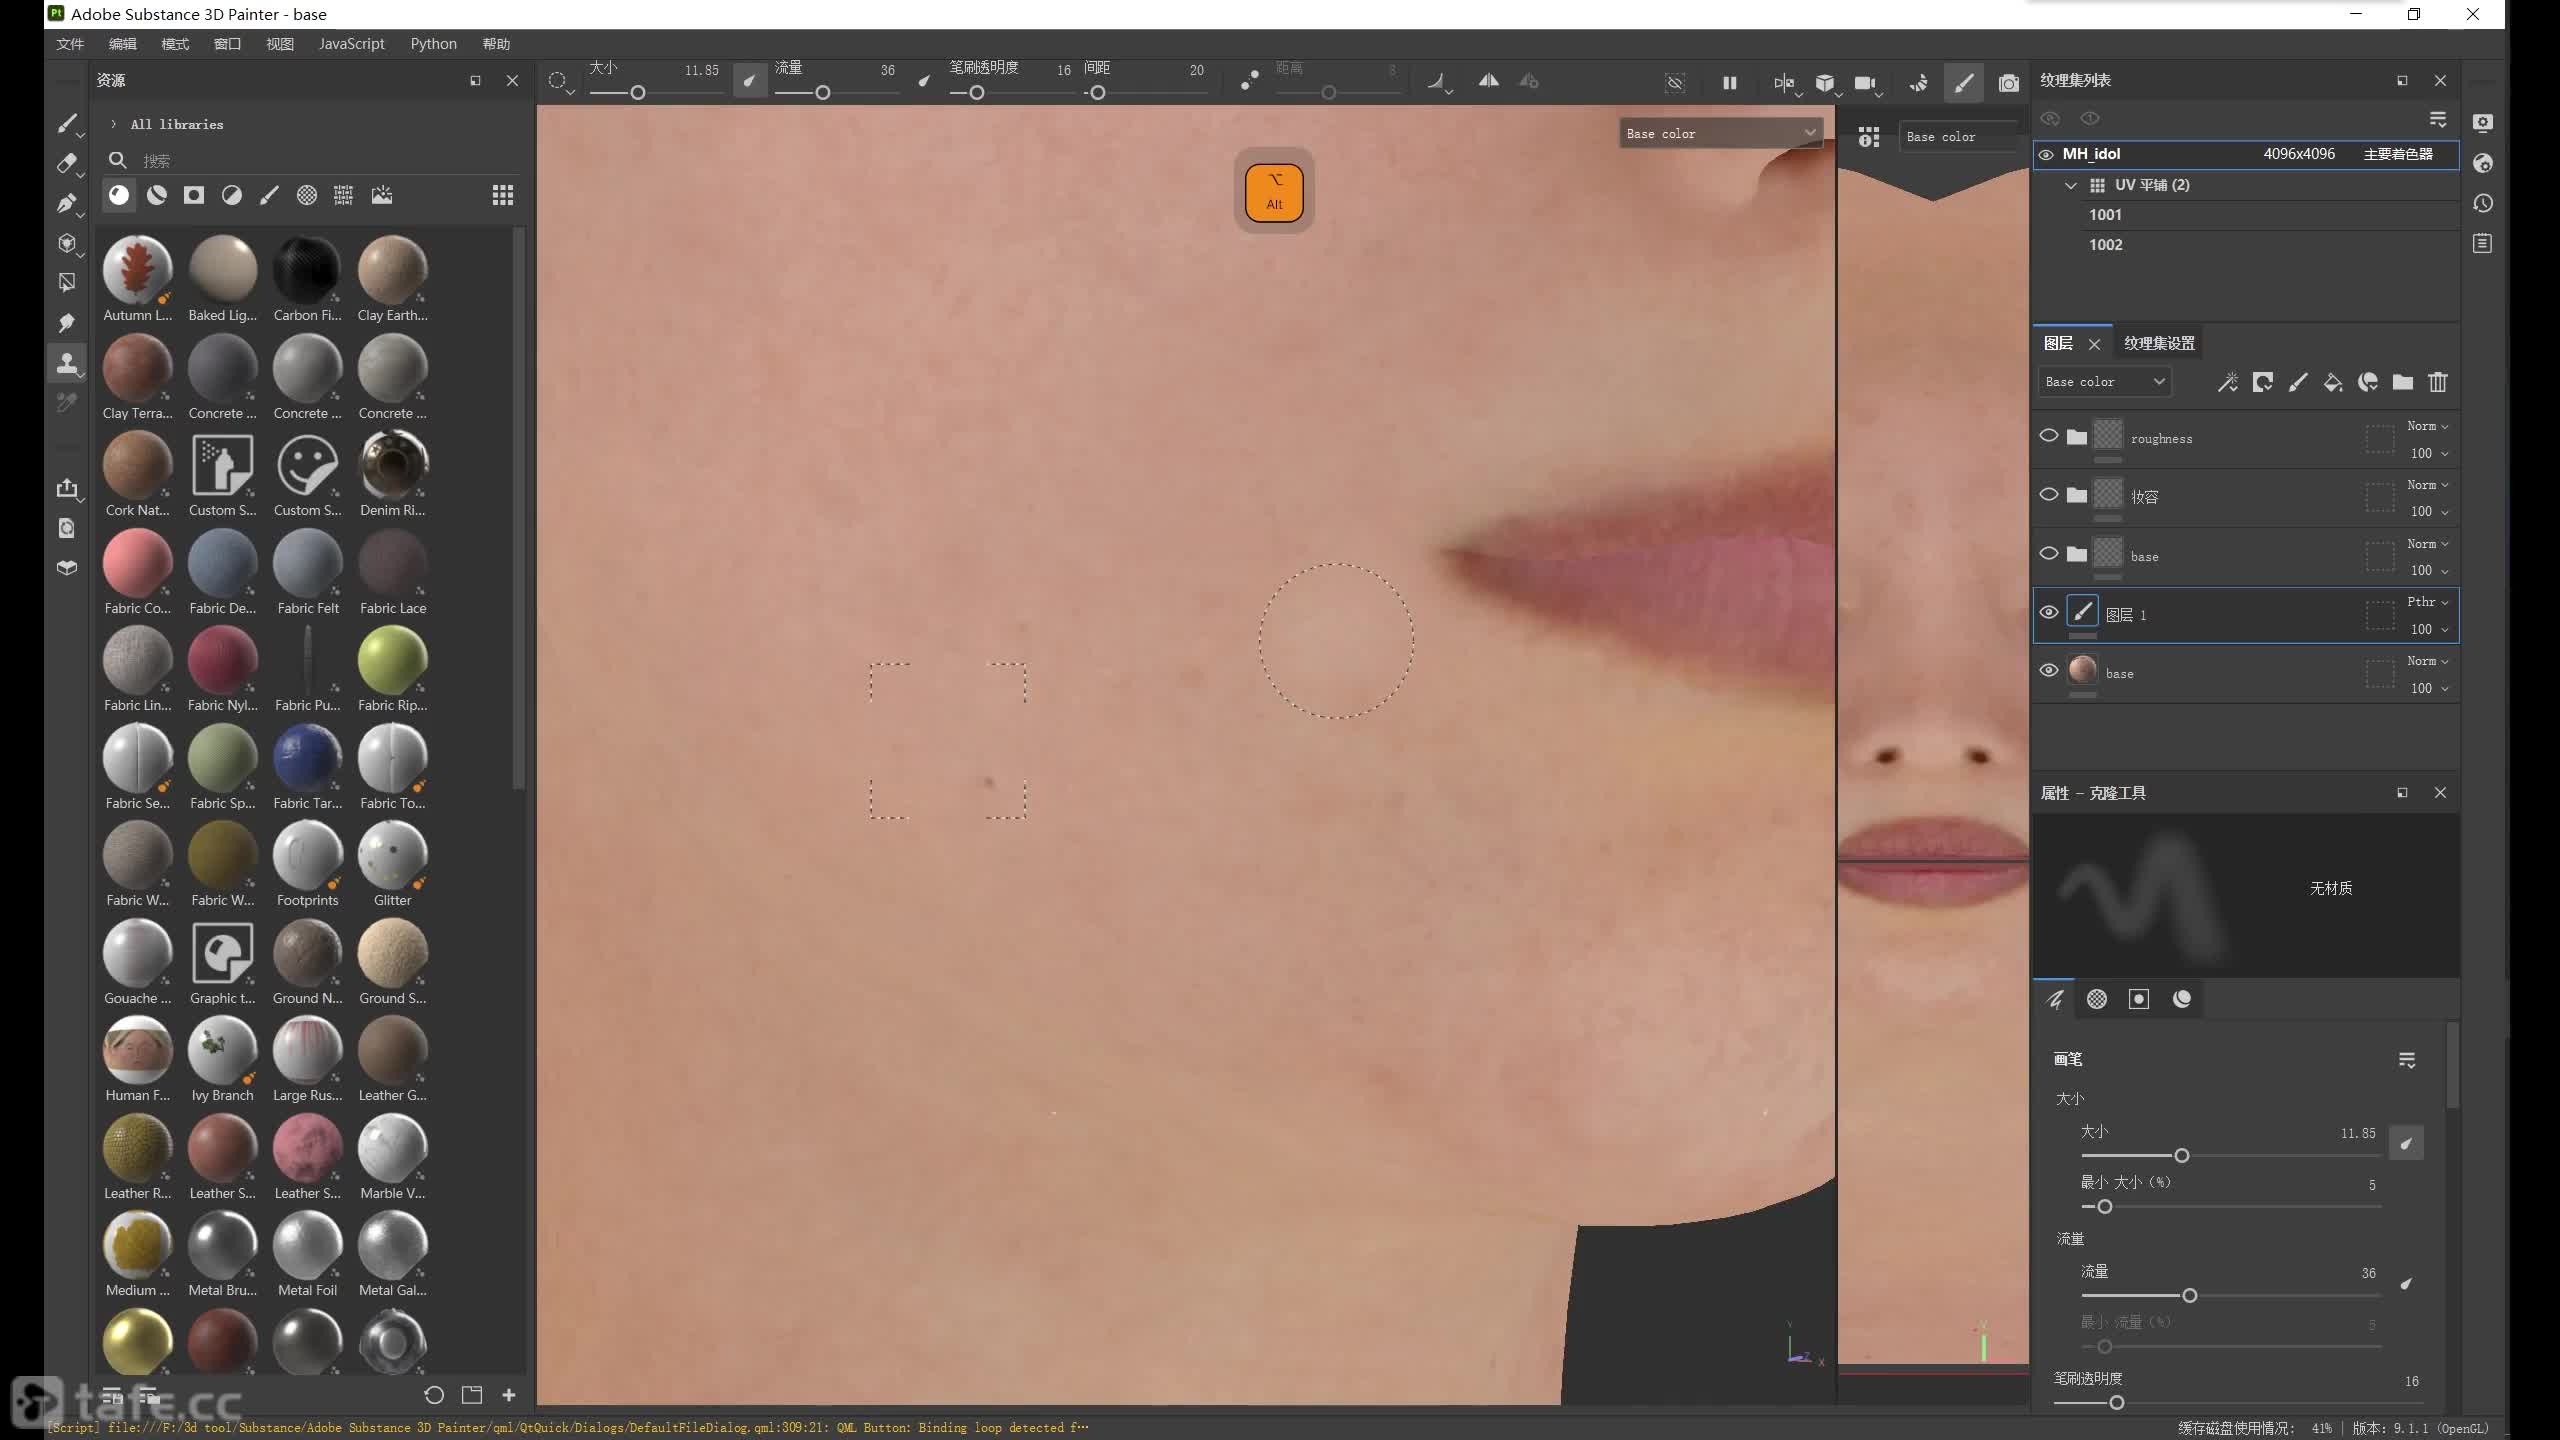Expand All libraries in assets panel
This screenshot has width=2560, height=1440.
[x=113, y=124]
